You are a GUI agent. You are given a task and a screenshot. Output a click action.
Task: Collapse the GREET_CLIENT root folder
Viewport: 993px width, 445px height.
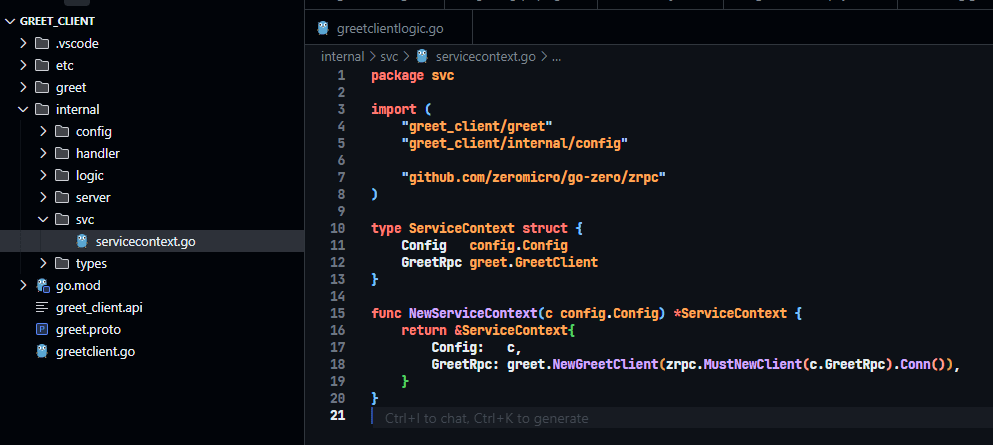point(10,20)
